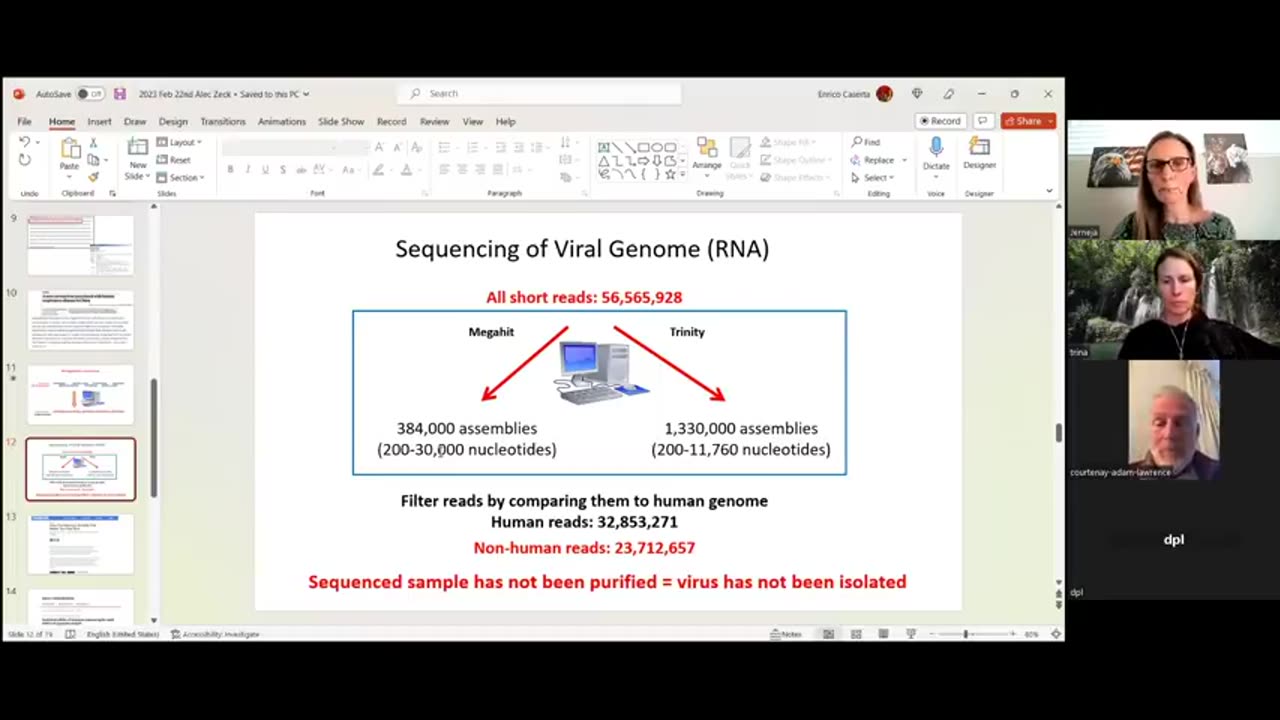Toggle Underline formatting
The height and width of the screenshot is (720, 1280).
pyautogui.click(x=265, y=170)
